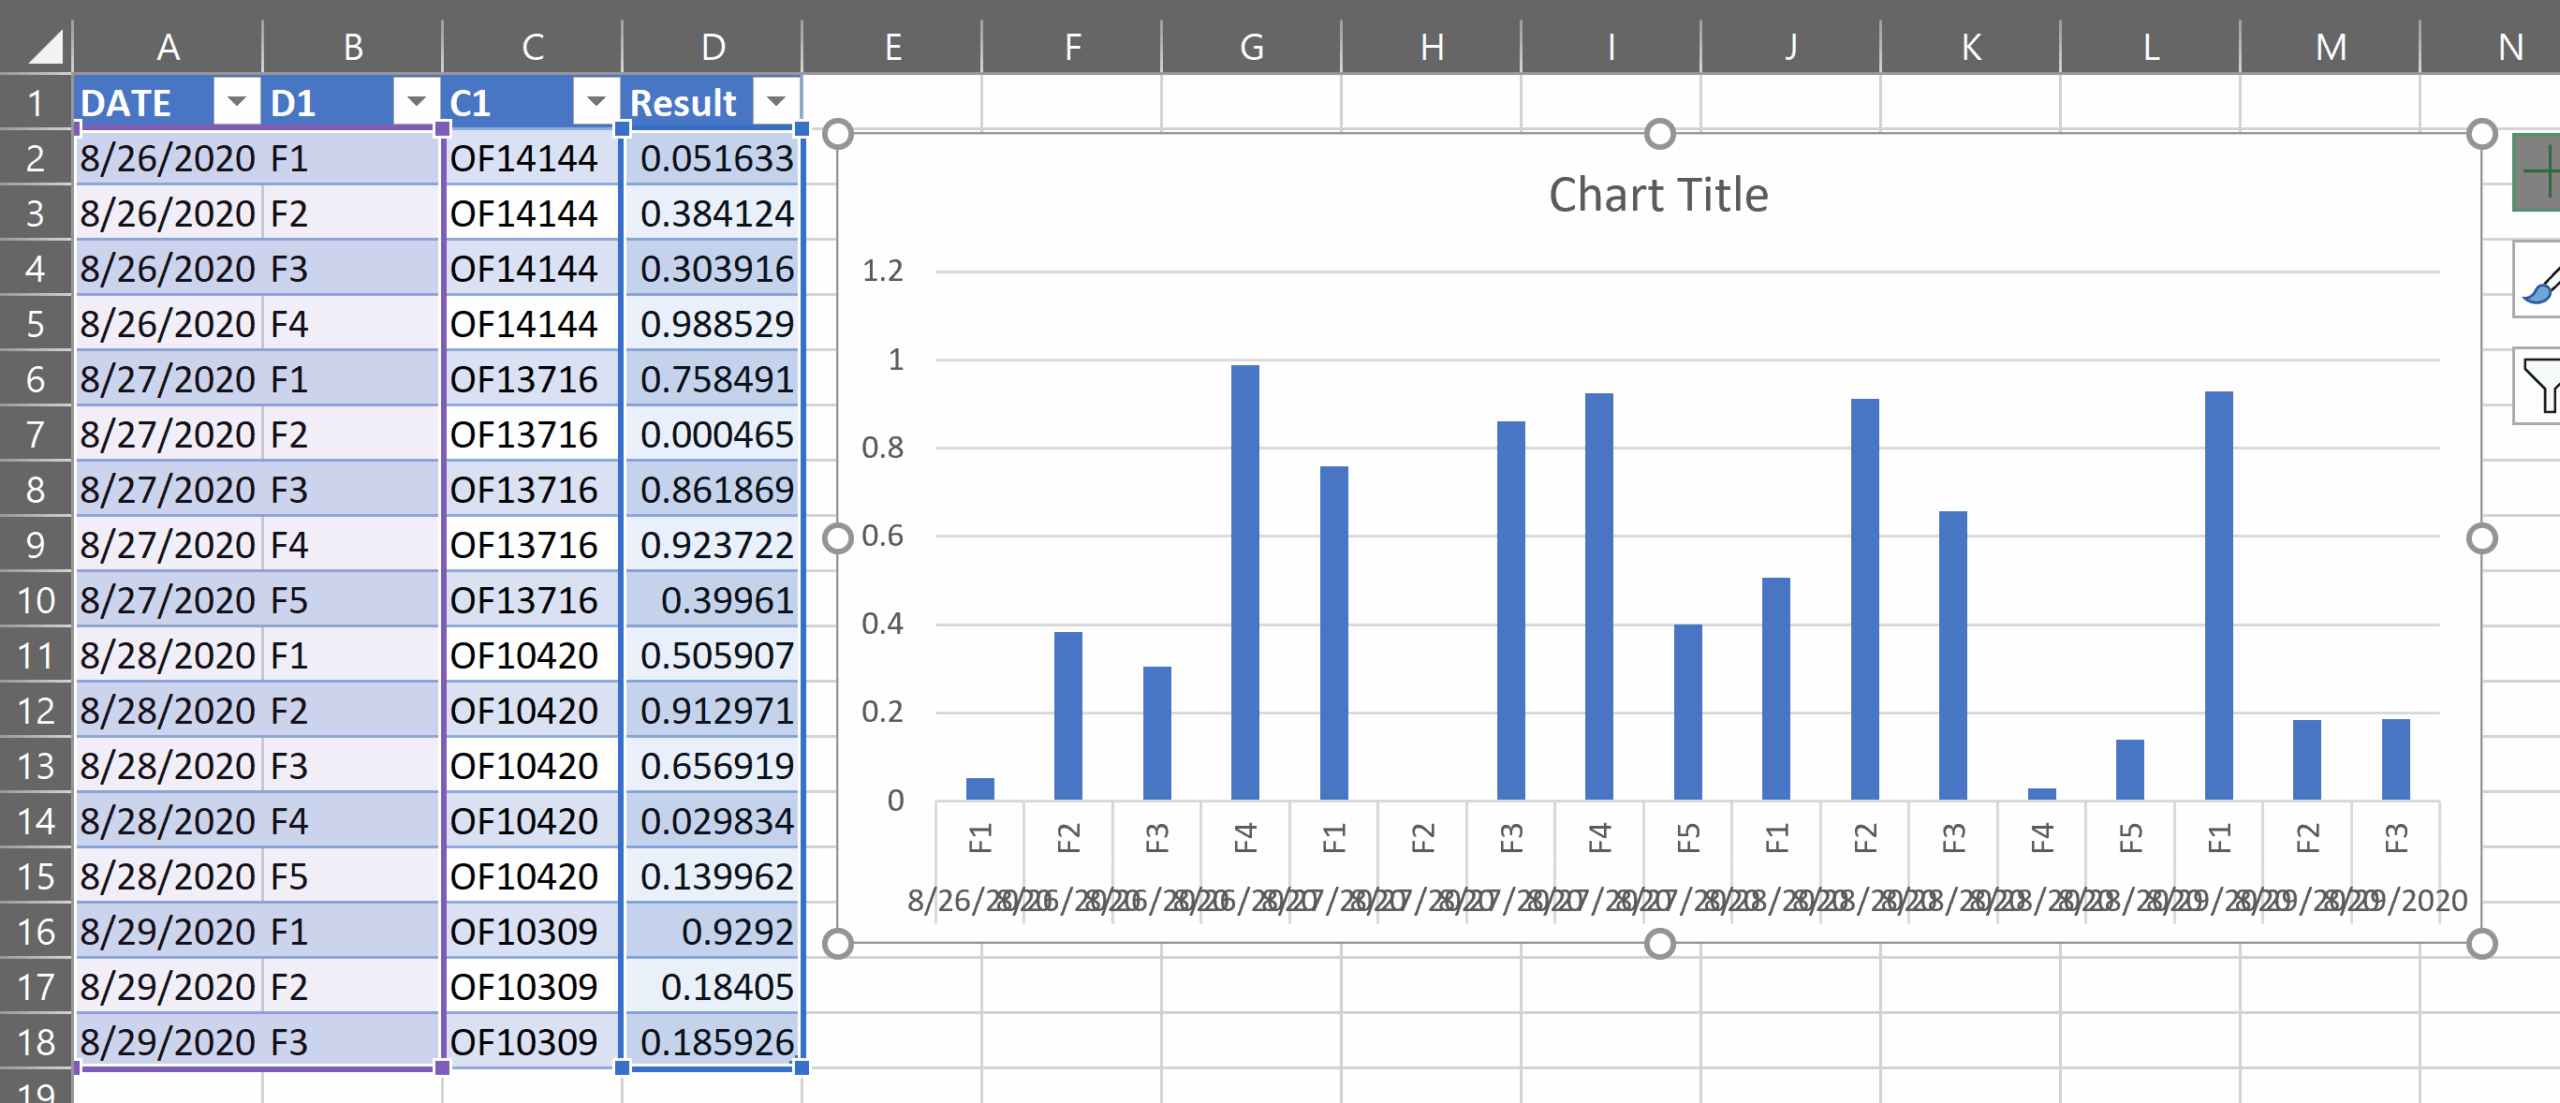The width and height of the screenshot is (2560, 1103).
Task: Click row header 10
Action: pyautogui.click(x=37, y=599)
